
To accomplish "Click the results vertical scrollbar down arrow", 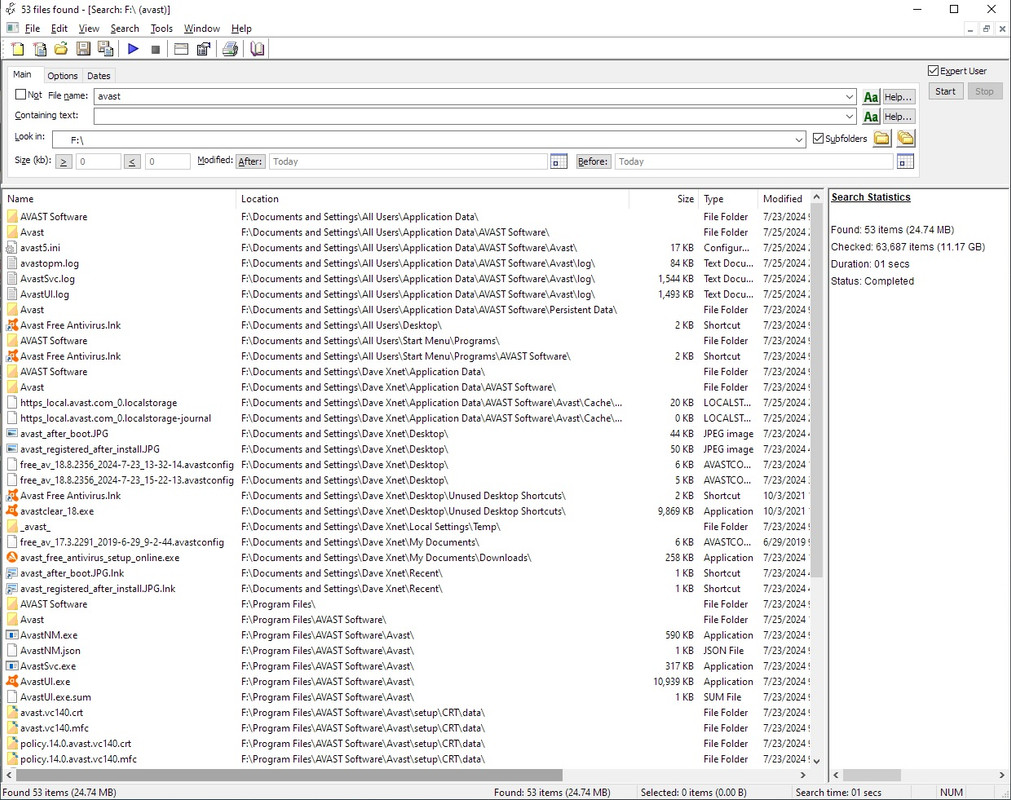I will pos(816,761).
